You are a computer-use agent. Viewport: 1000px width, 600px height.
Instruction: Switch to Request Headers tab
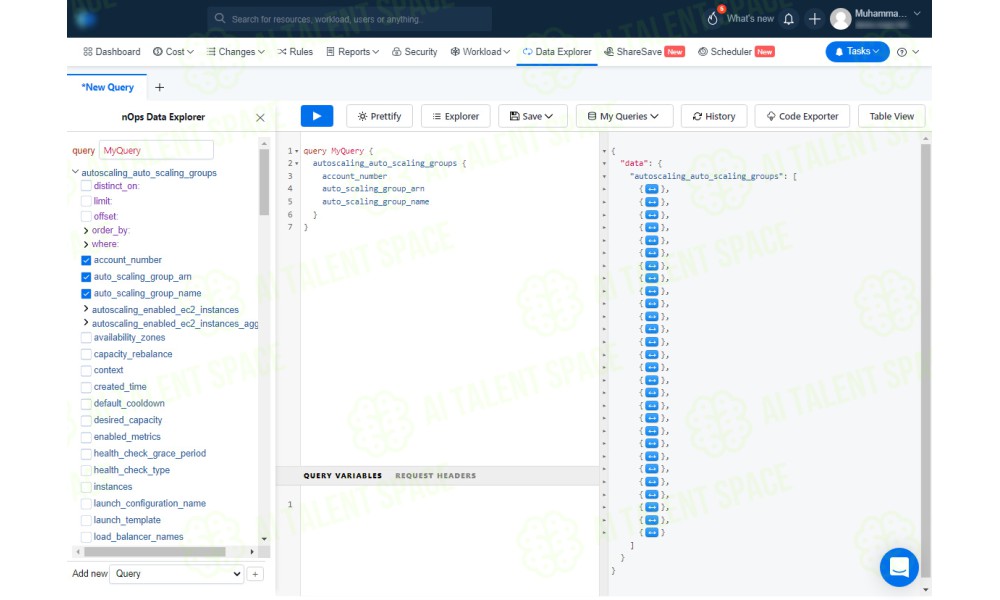[x=436, y=476]
